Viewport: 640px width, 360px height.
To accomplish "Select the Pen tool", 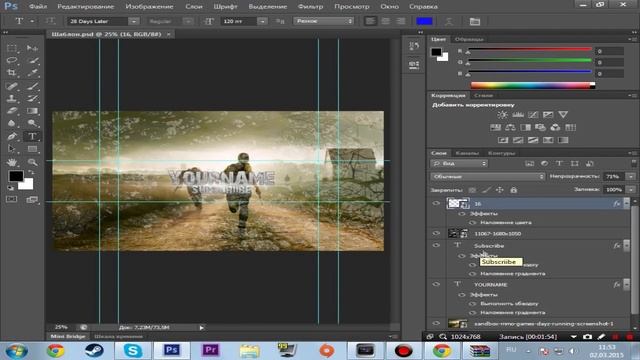I will pos(12,136).
